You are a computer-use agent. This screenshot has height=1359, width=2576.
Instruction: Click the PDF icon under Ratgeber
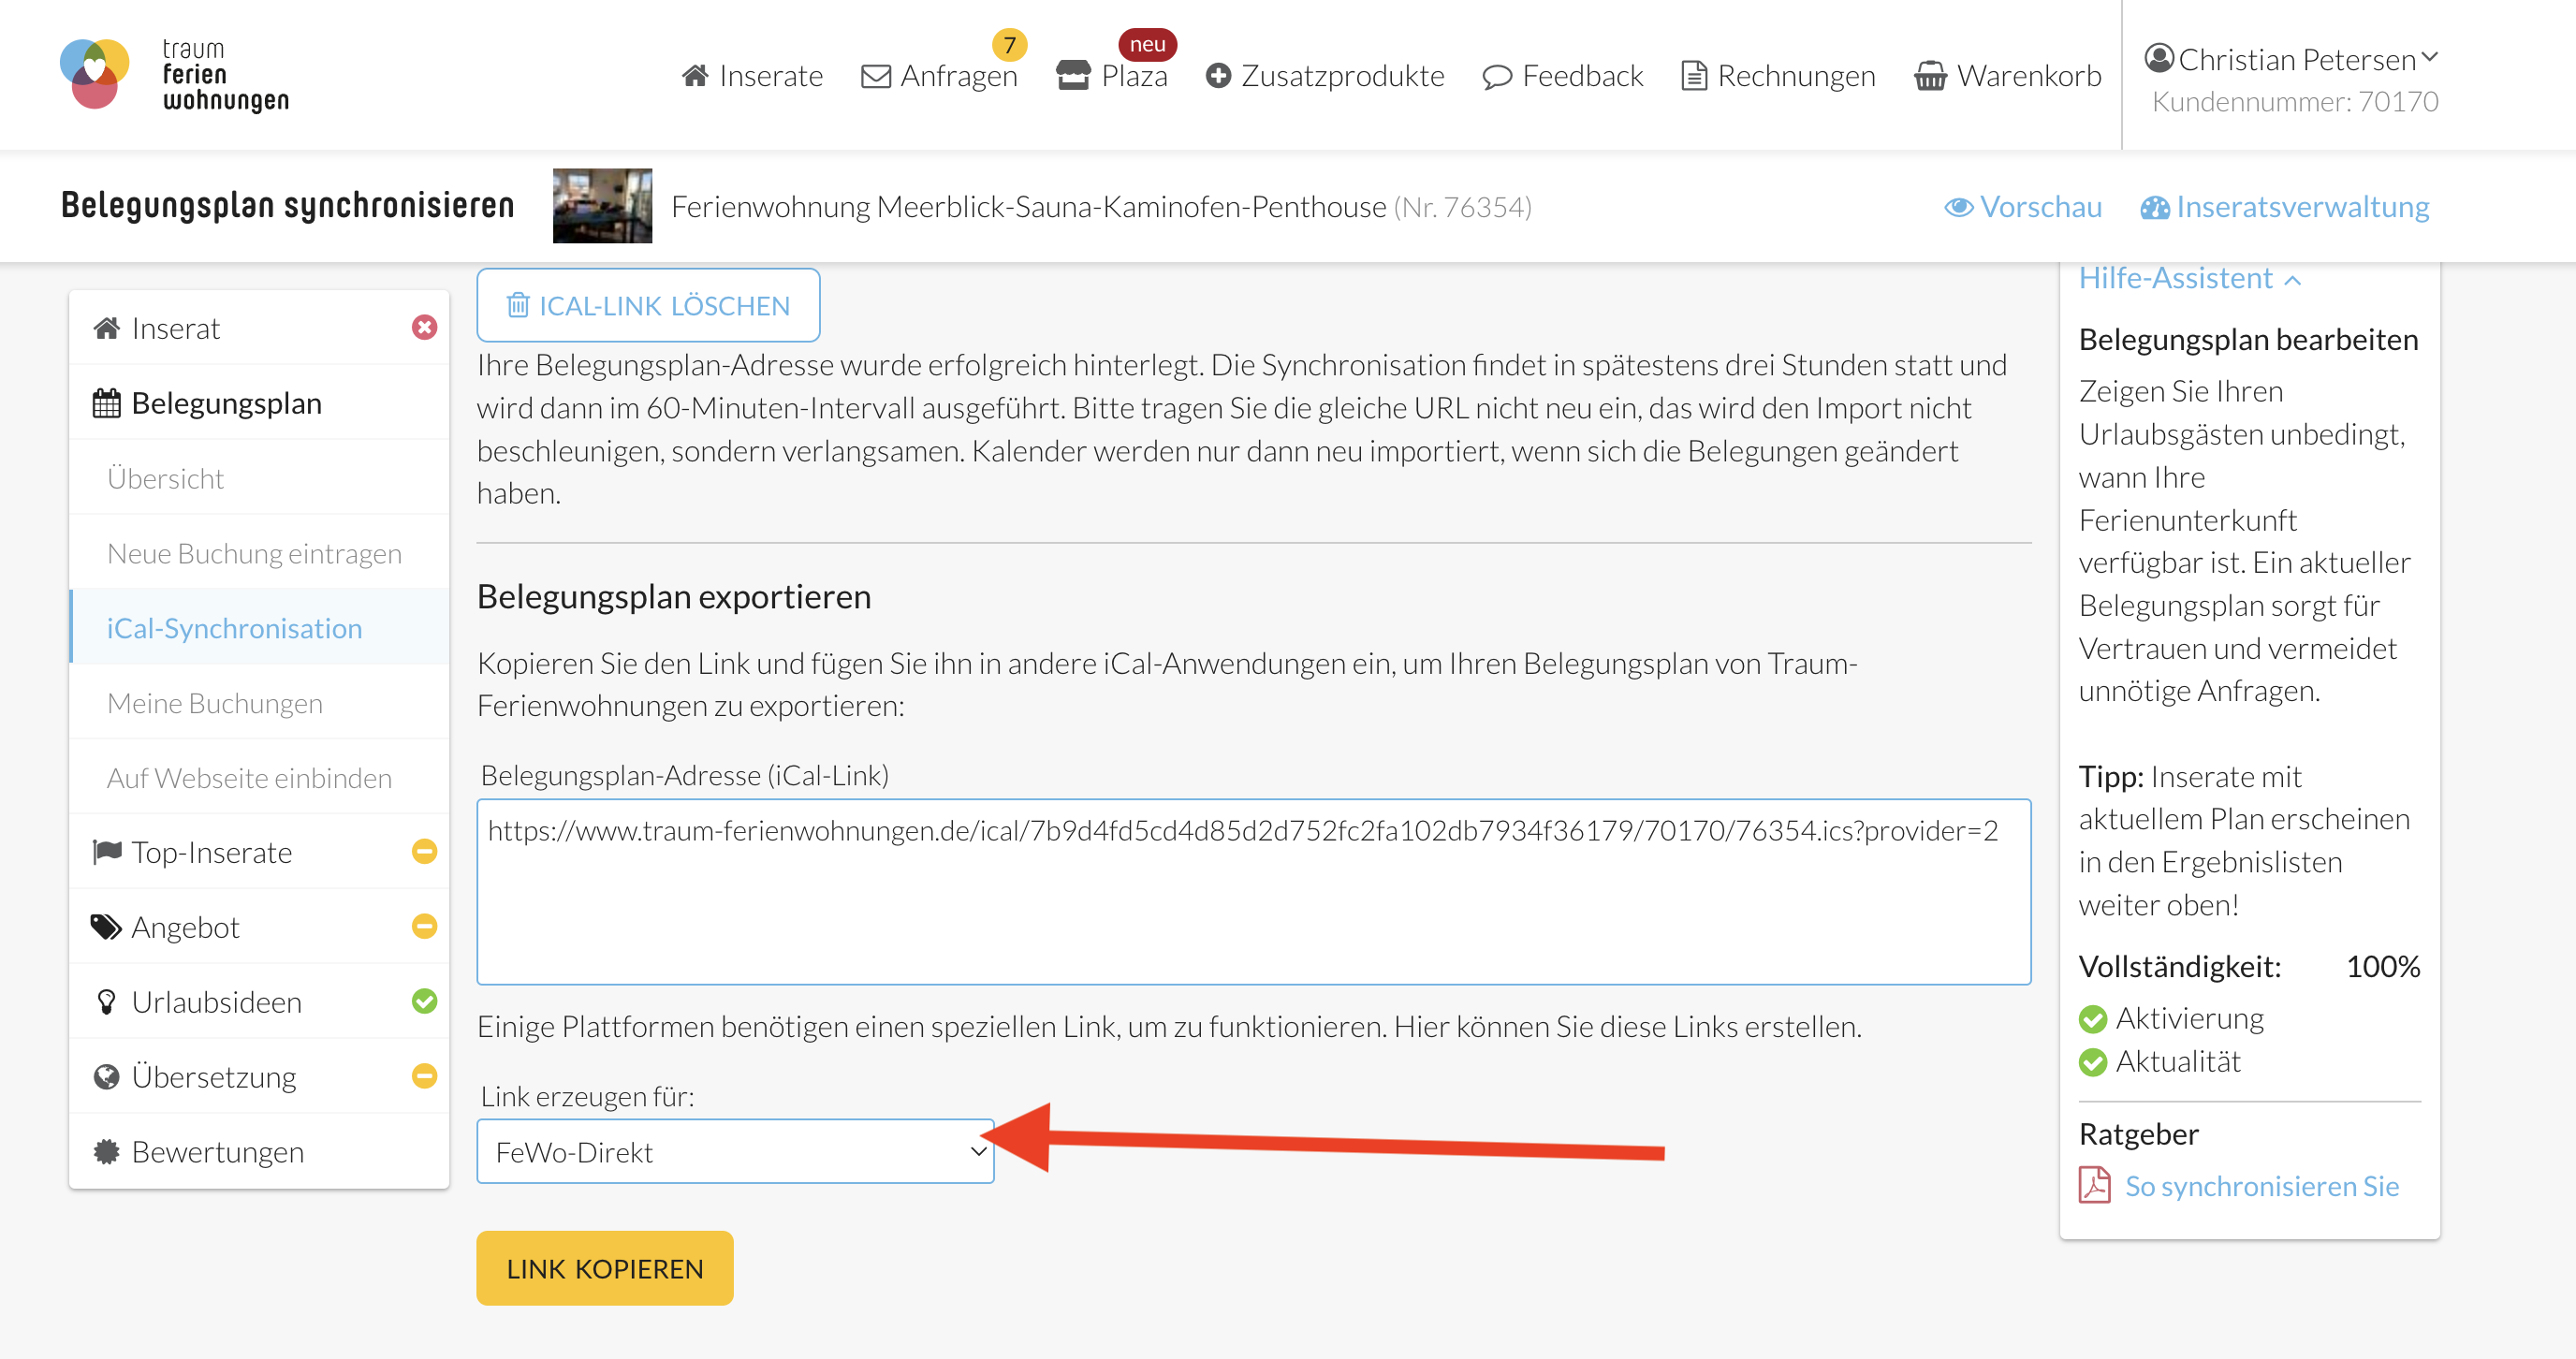(x=2094, y=1185)
